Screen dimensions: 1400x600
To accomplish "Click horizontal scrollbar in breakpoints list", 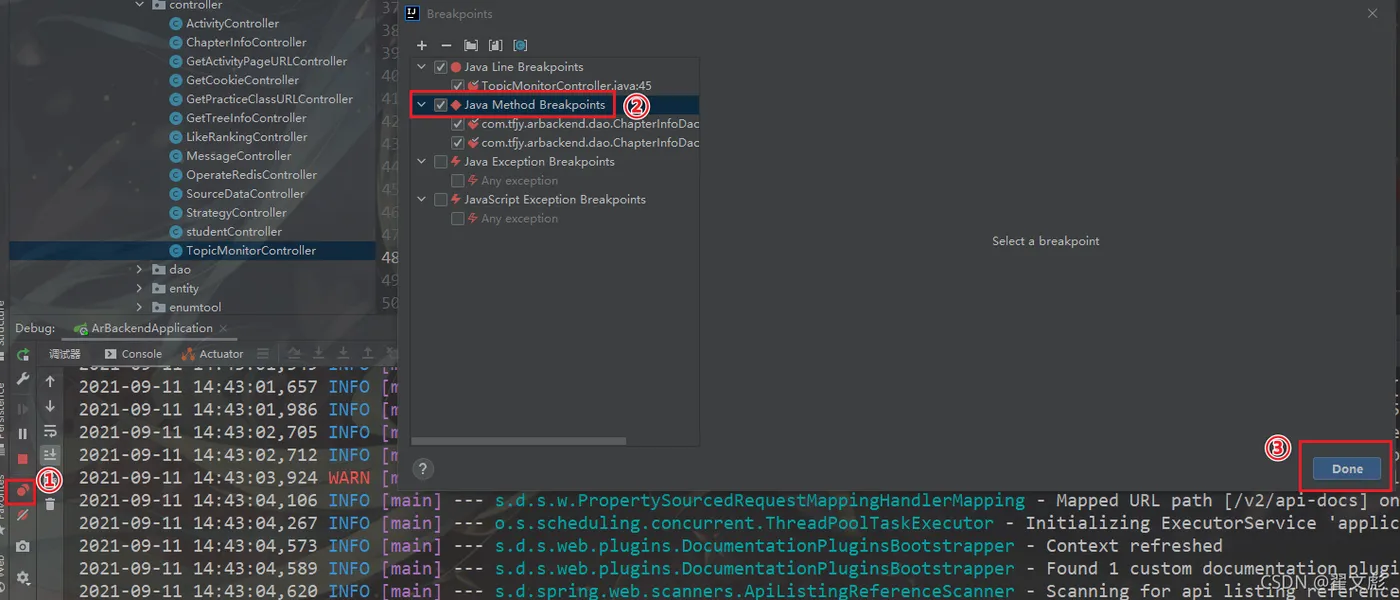I will coord(519,441).
